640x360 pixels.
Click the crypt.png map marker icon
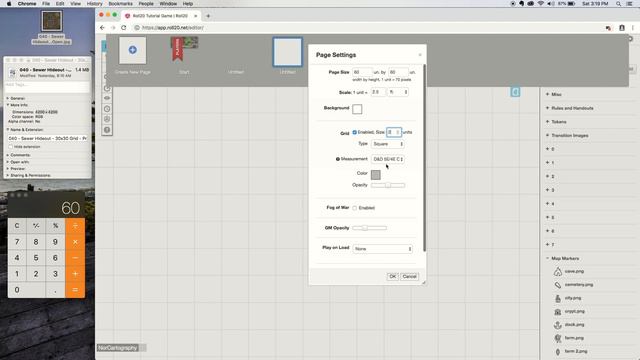(558, 311)
